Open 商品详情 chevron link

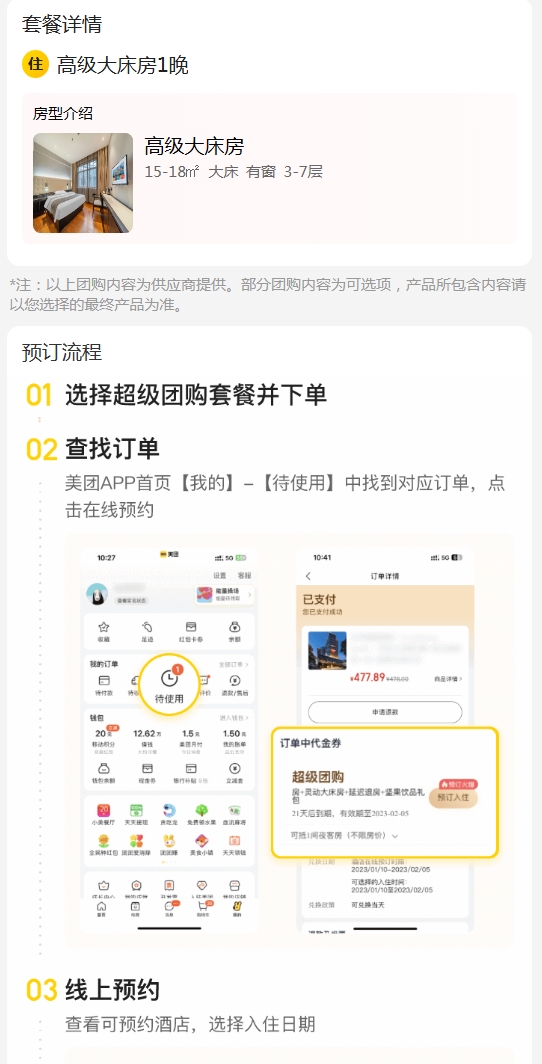(448, 678)
